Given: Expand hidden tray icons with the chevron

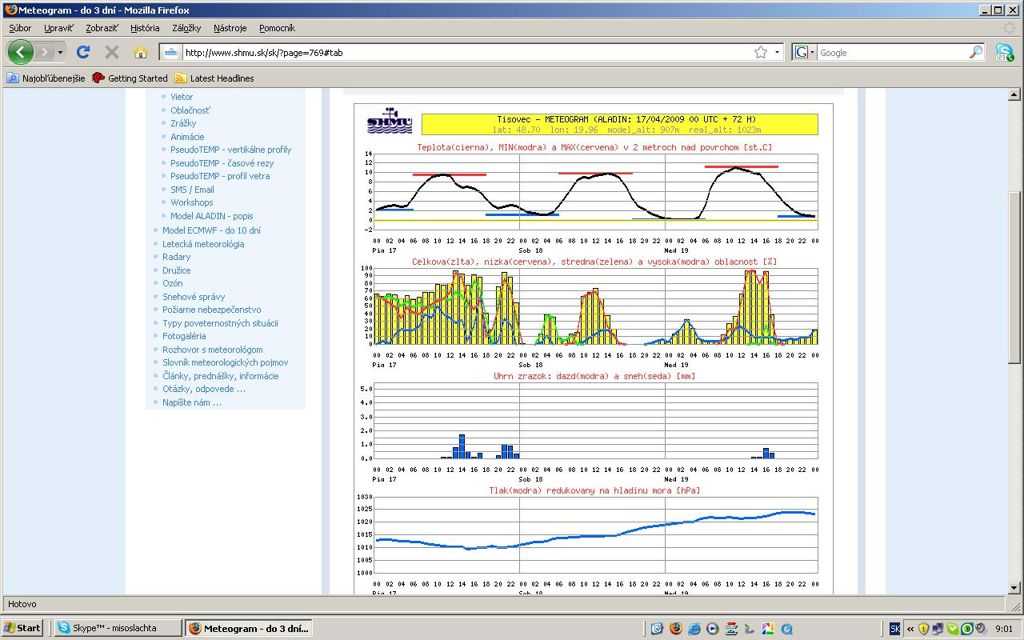Looking at the screenshot, I should point(910,629).
